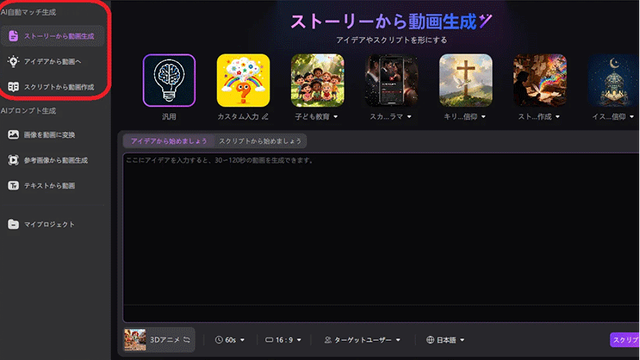Open マイプロジェクト in the sidebar
Screen dimensions: 640x360
(x=52, y=224)
